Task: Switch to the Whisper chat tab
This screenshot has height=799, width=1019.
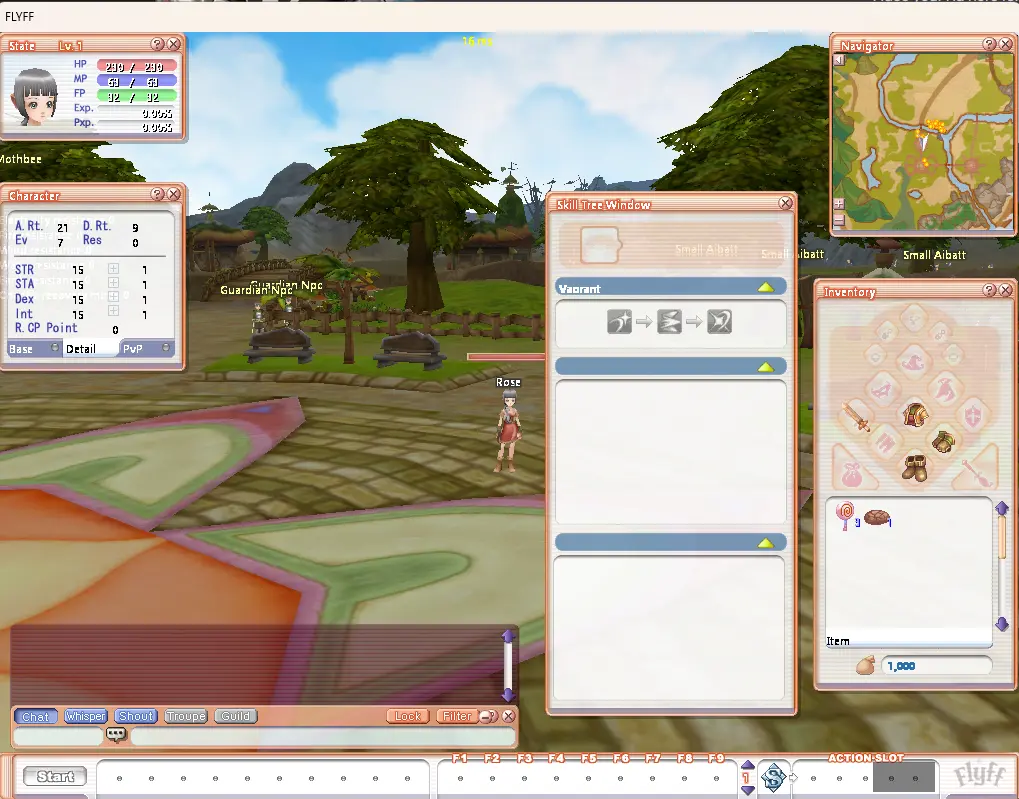Action: click(x=85, y=716)
